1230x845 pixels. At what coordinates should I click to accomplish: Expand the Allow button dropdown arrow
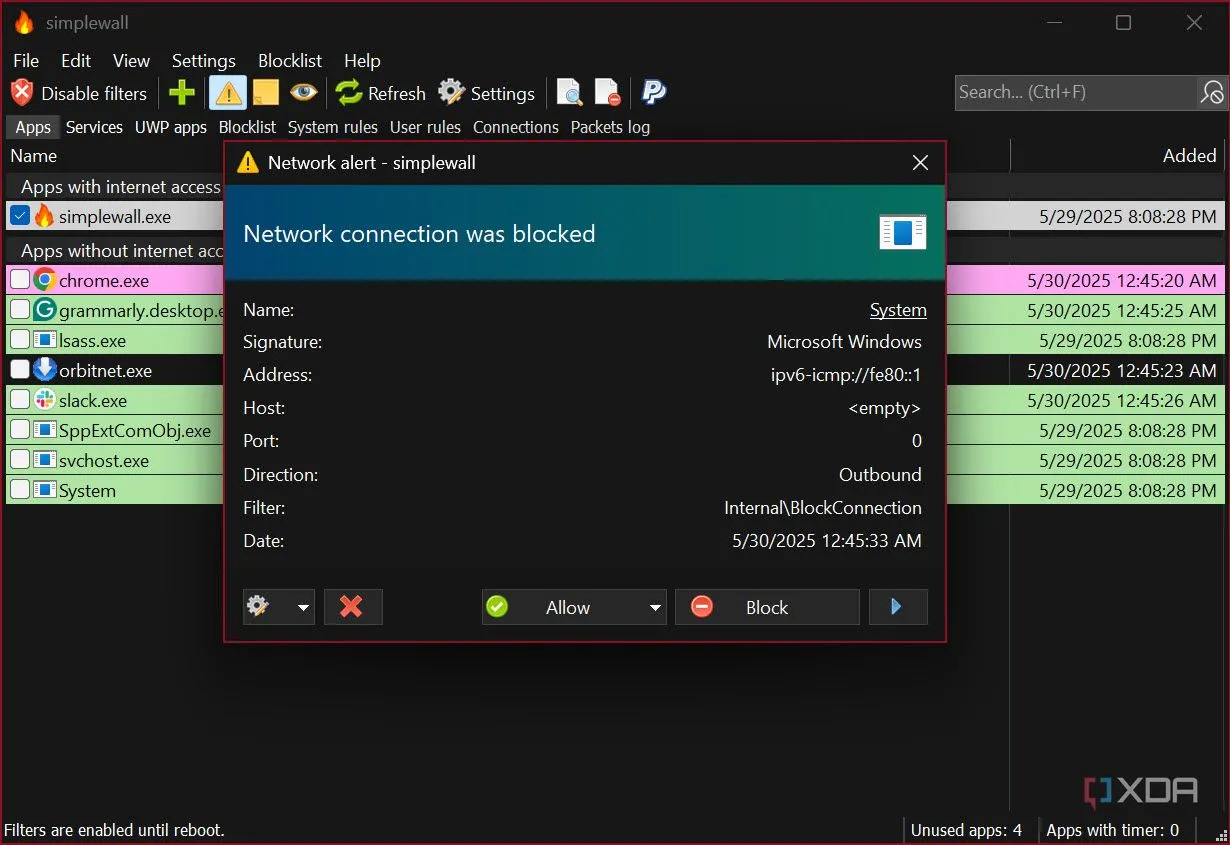tap(655, 607)
